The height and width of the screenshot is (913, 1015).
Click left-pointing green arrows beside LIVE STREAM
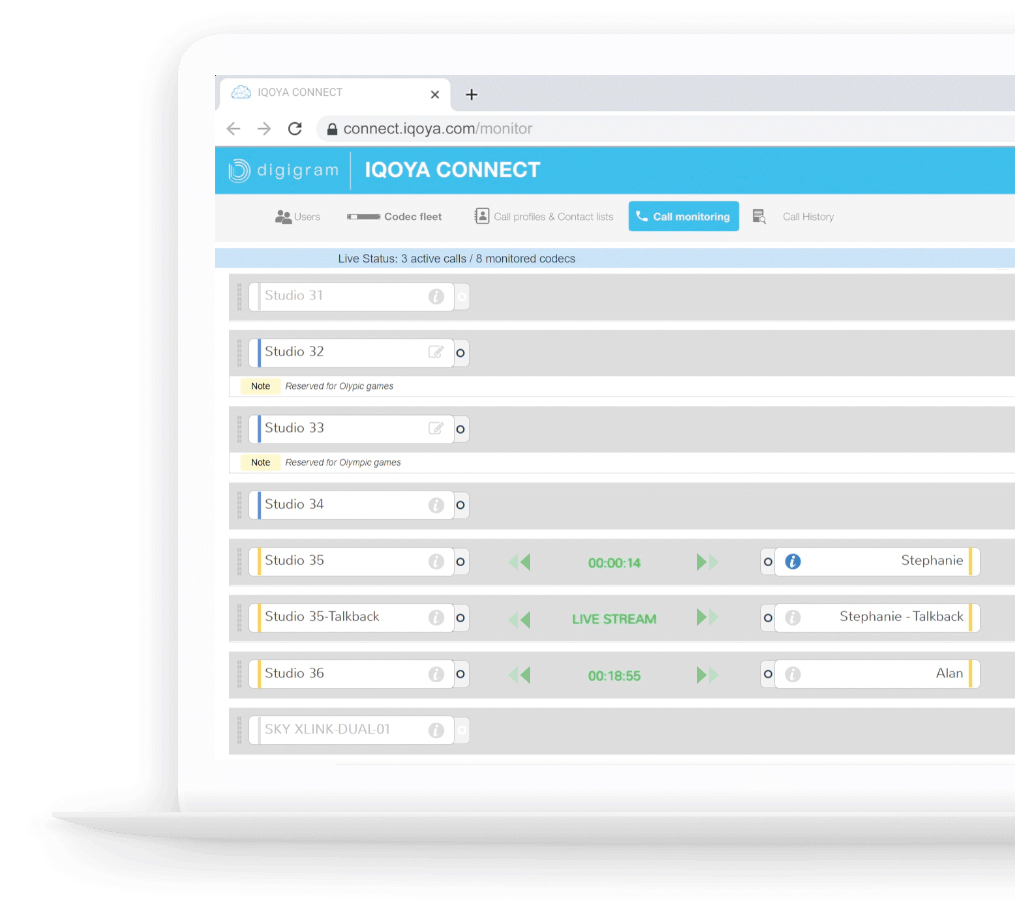[520, 619]
